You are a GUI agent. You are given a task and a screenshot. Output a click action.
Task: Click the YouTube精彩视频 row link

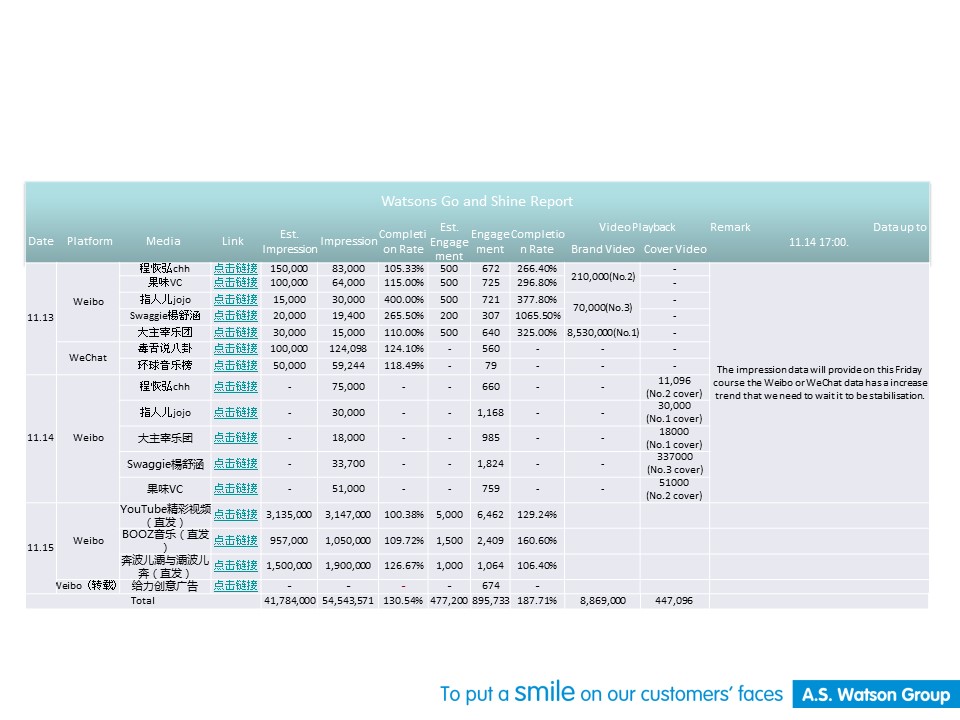pyautogui.click(x=235, y=515)
